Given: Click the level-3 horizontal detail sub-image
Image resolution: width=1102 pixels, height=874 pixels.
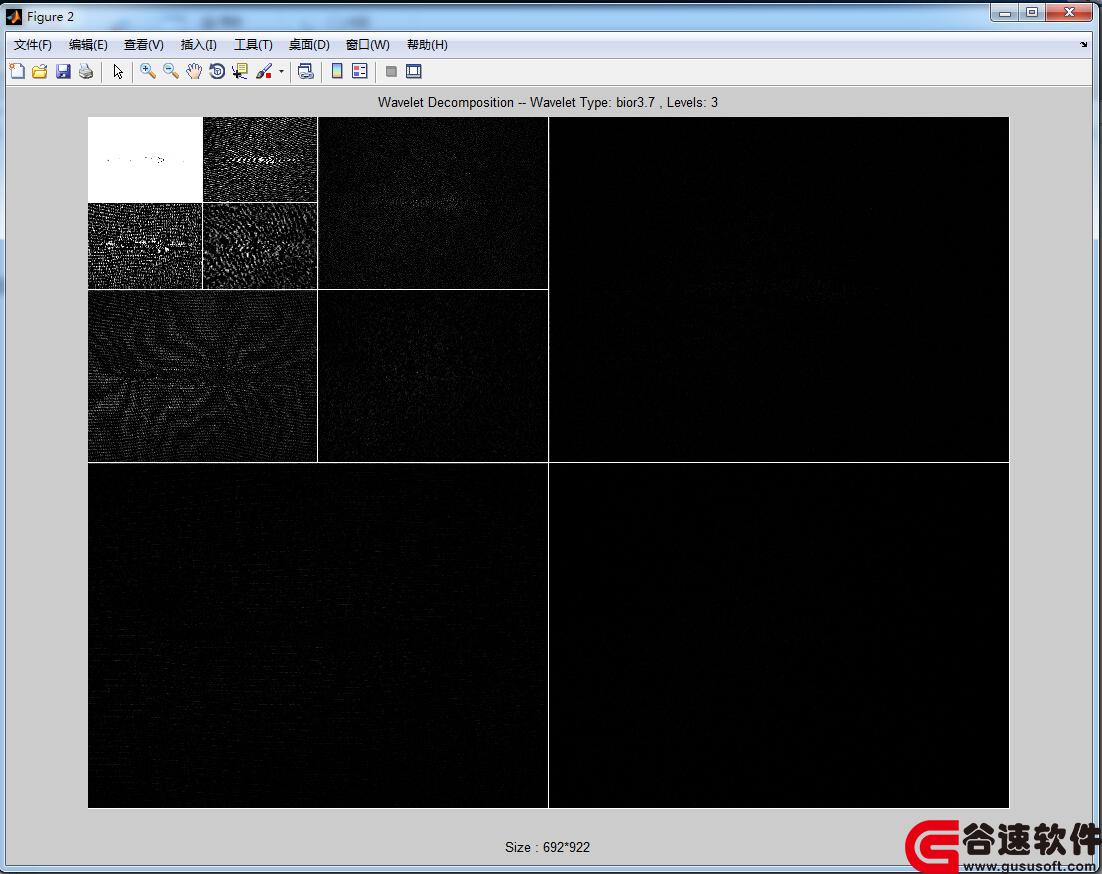Looking at the screenshot, I should pyautogui.click(x=260, y=159).
